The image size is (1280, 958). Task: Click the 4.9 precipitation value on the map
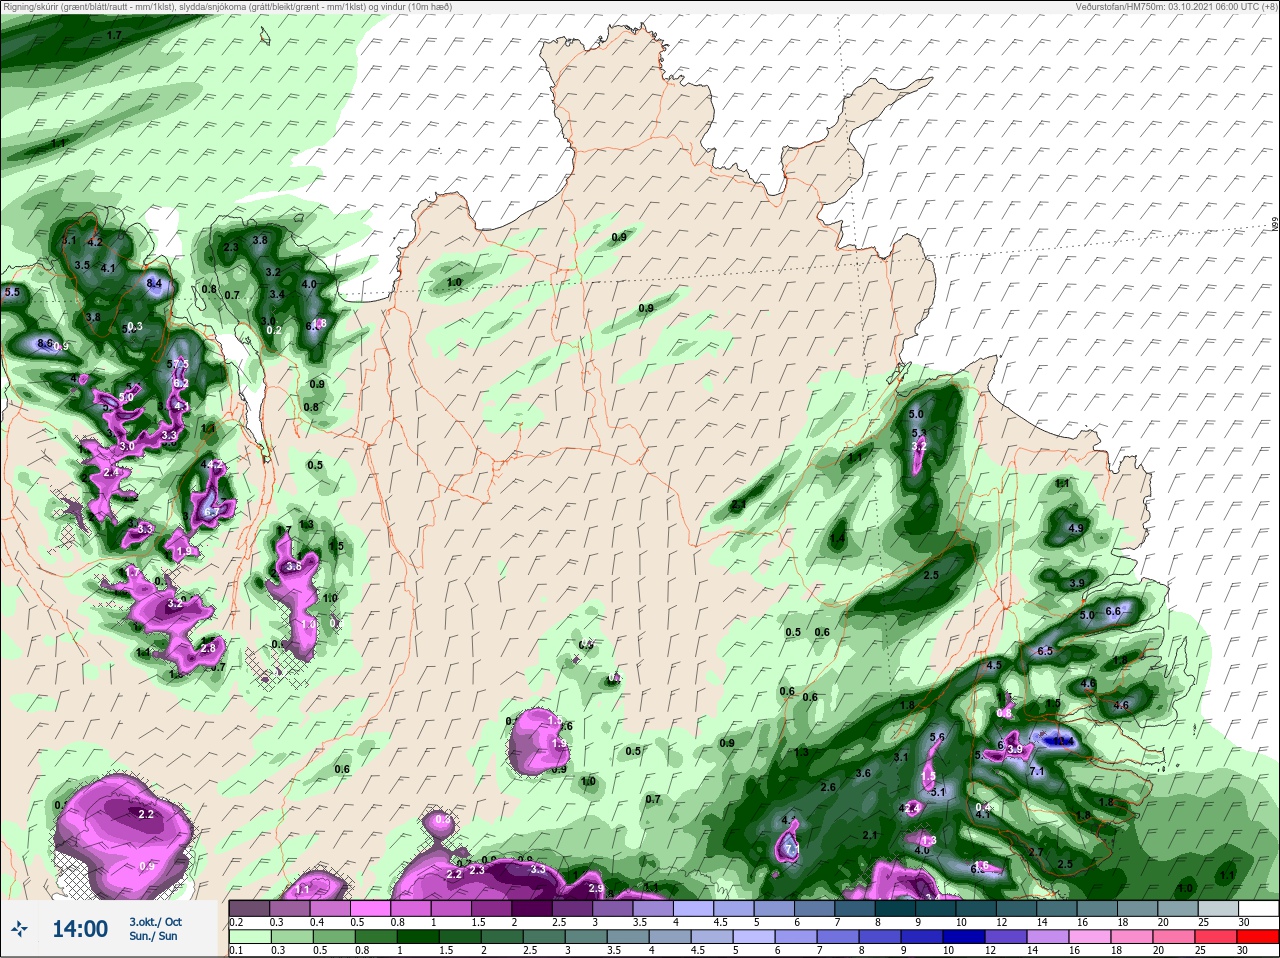point(1076,528)
